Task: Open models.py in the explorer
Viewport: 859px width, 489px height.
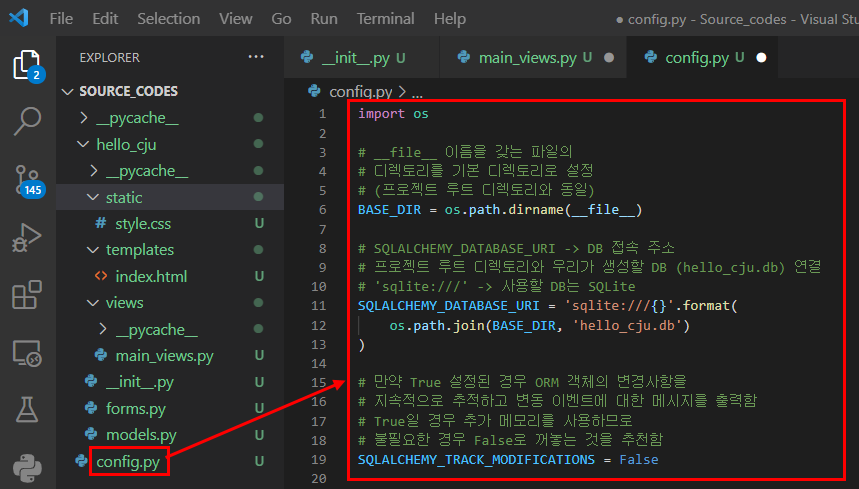Action: (x=141, y=435)
